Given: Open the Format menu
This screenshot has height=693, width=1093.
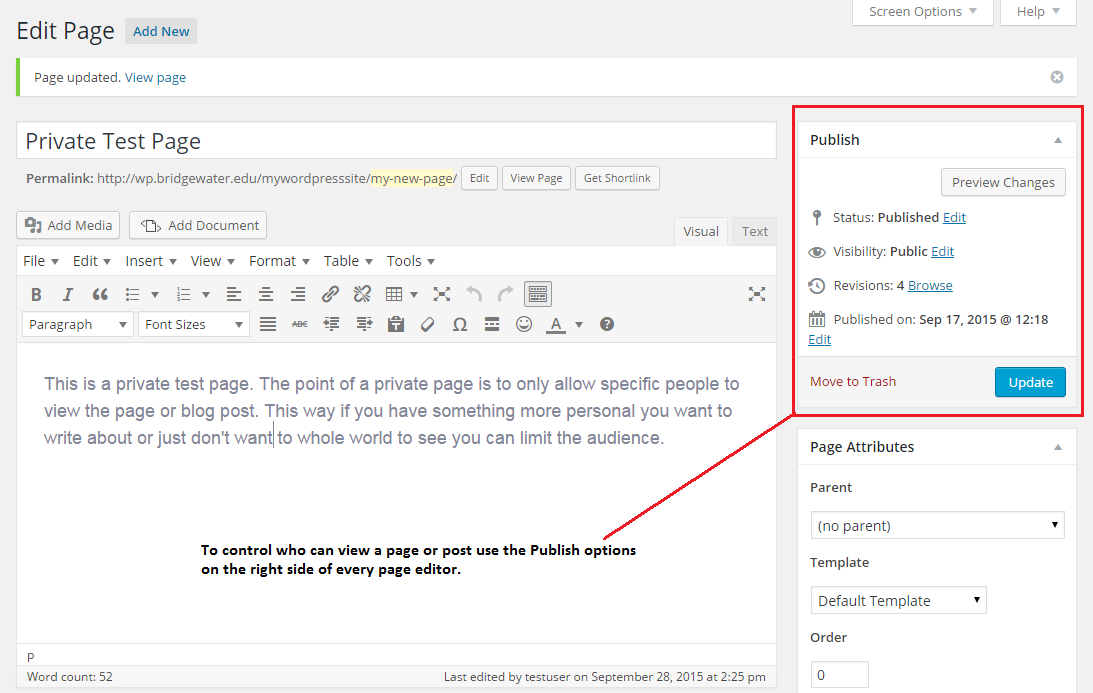Looking at the screenshot, I should (x=279, y=261).
